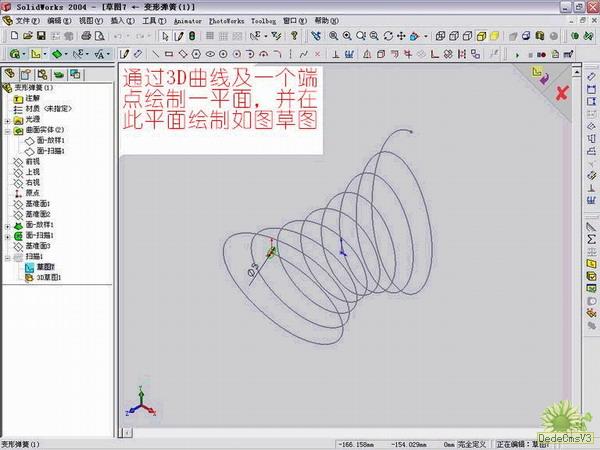
Task: Click the zoom to fit icon
Action: [332, 36]
